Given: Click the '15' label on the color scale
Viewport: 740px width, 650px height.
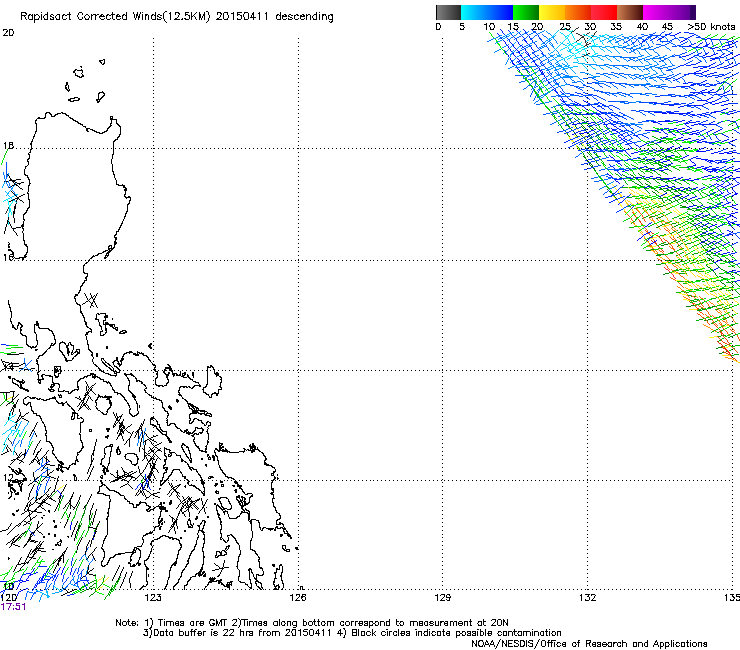Looking at the screenshot, I should (513, 27).
